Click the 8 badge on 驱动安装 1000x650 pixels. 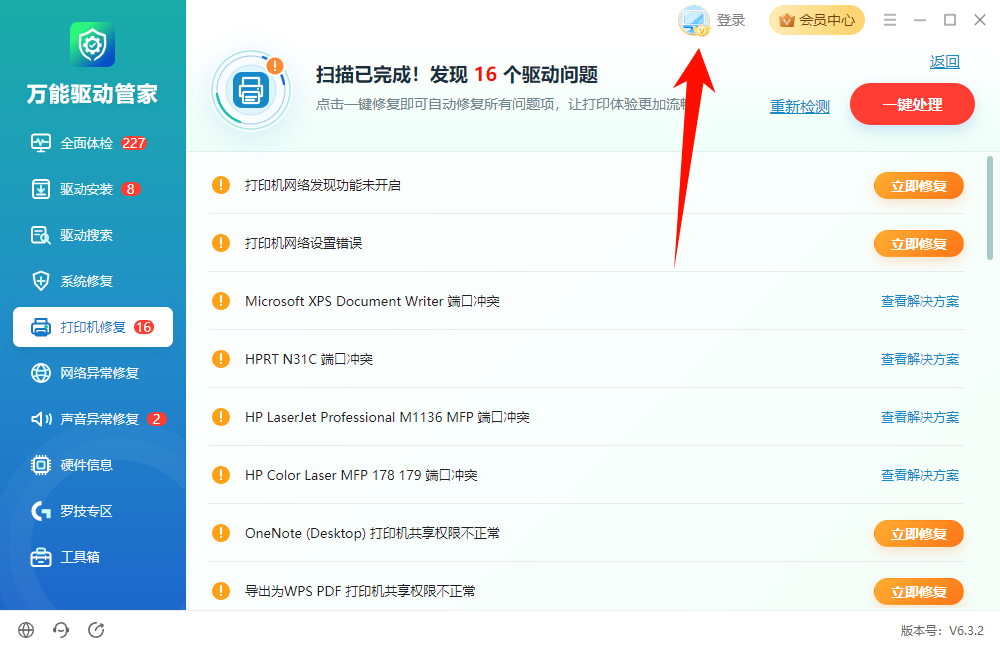click(131, 189)
